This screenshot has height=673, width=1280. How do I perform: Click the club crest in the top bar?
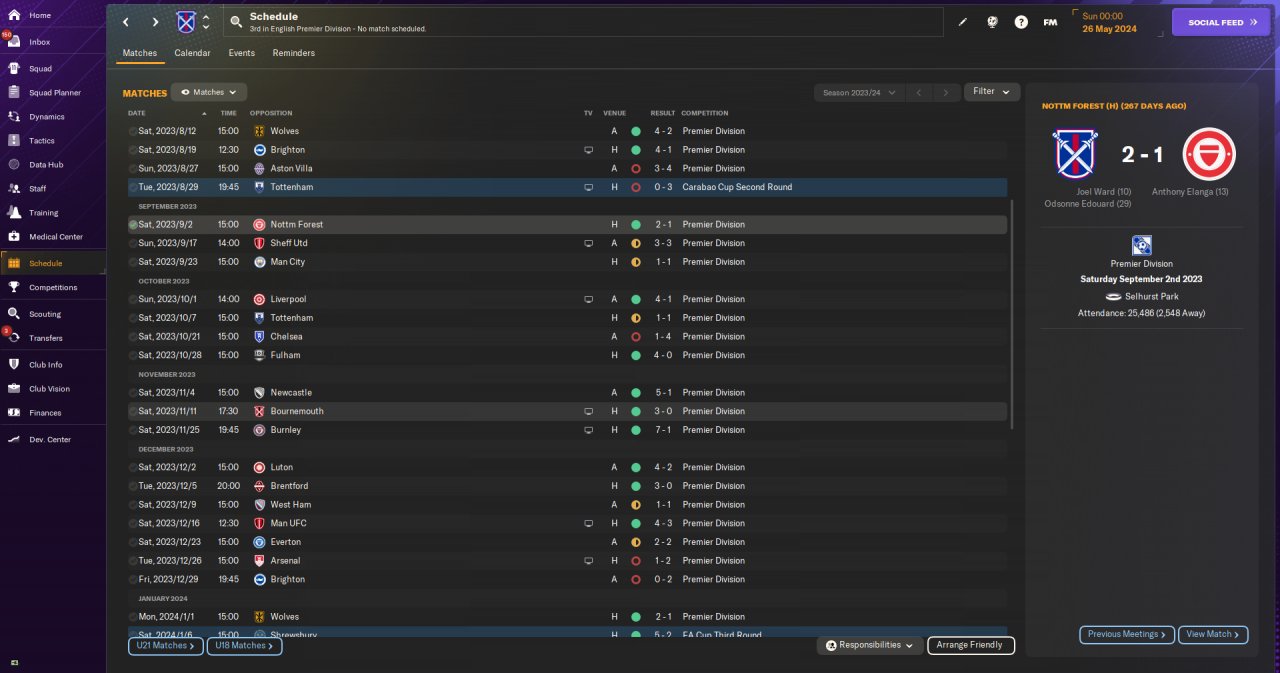(x=186, y=22)
